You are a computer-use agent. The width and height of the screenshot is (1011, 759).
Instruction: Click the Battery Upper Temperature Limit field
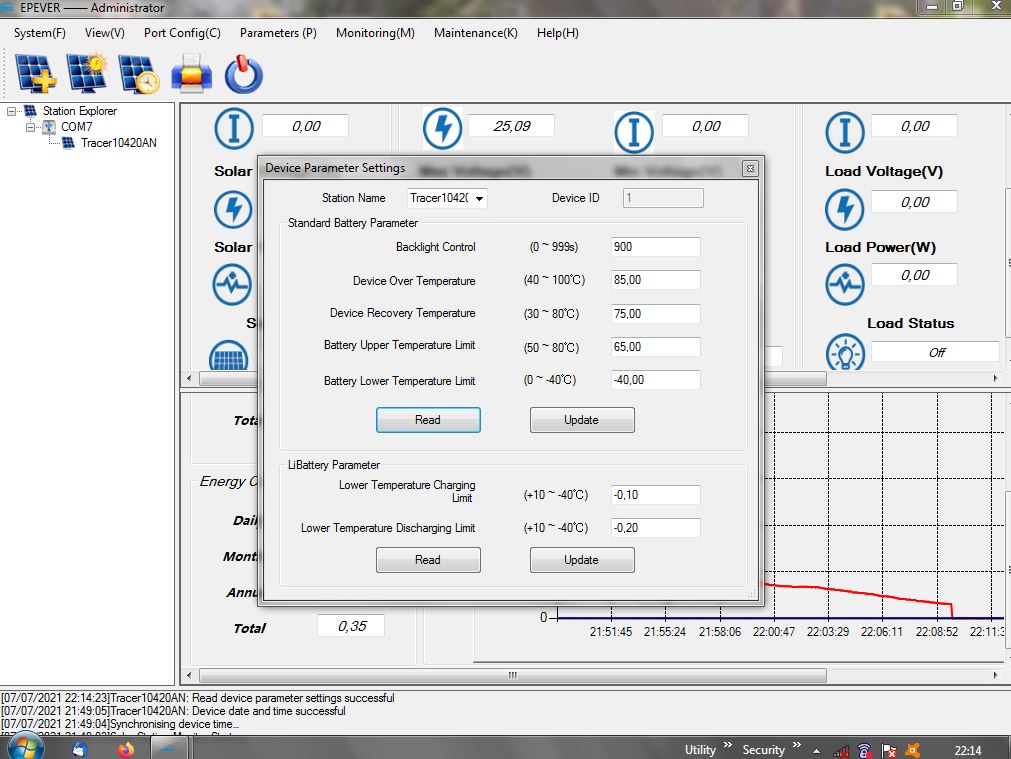click(655, 347)
